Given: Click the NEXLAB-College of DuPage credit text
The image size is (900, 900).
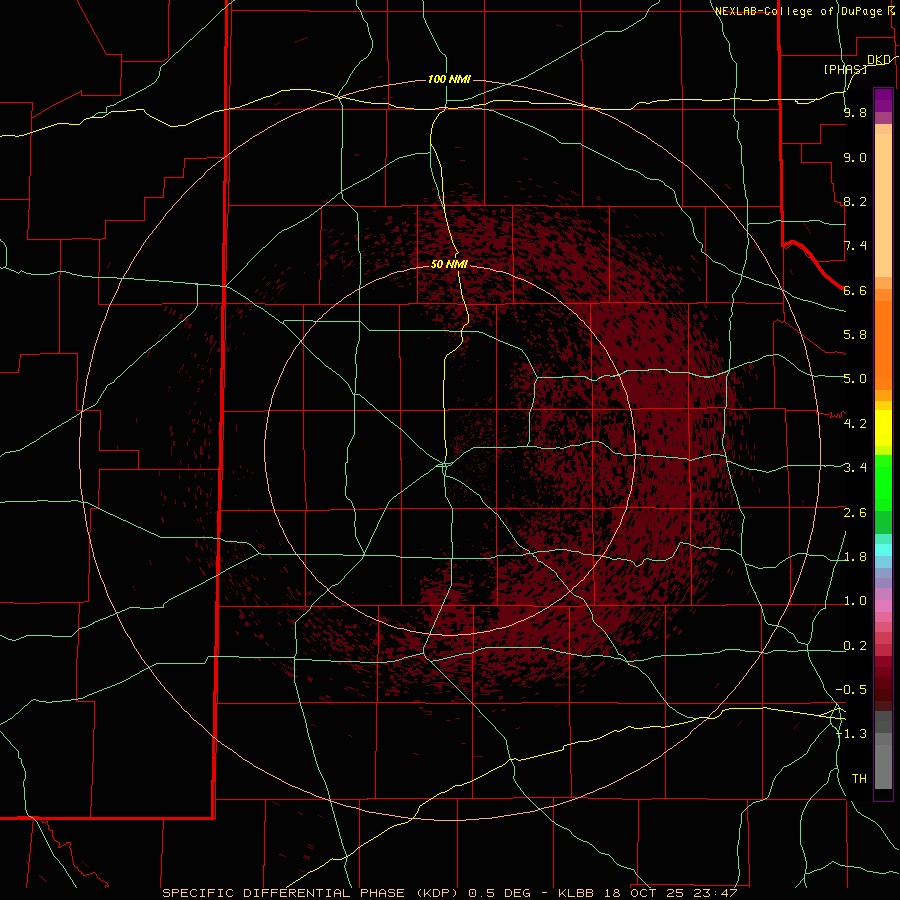Looking at the screenshot, I should (x=799, y=11).
